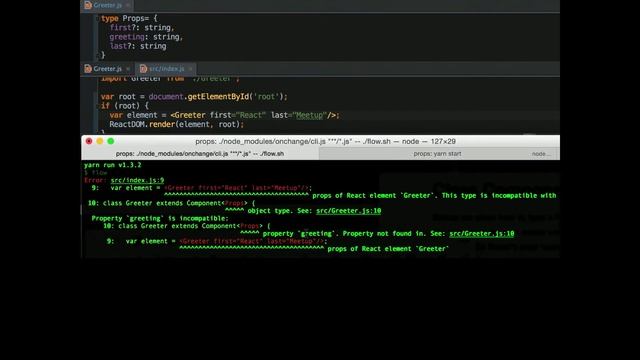This screenshot has width=640, height=360.
Task: Click the 'greeting: string,' code line
Action: pyautogui.click(x=146, y=37)
